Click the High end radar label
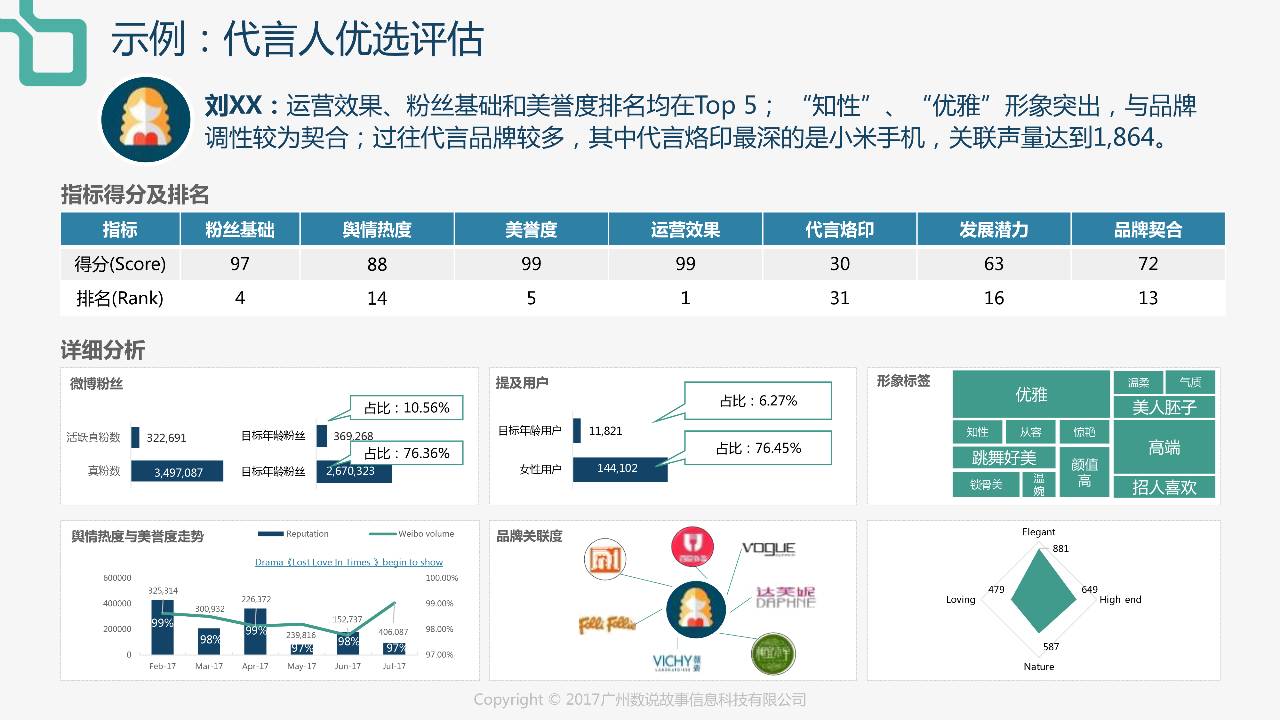Image resolution: width=1280 pixels, height=720 pixels. point(1120,599)
